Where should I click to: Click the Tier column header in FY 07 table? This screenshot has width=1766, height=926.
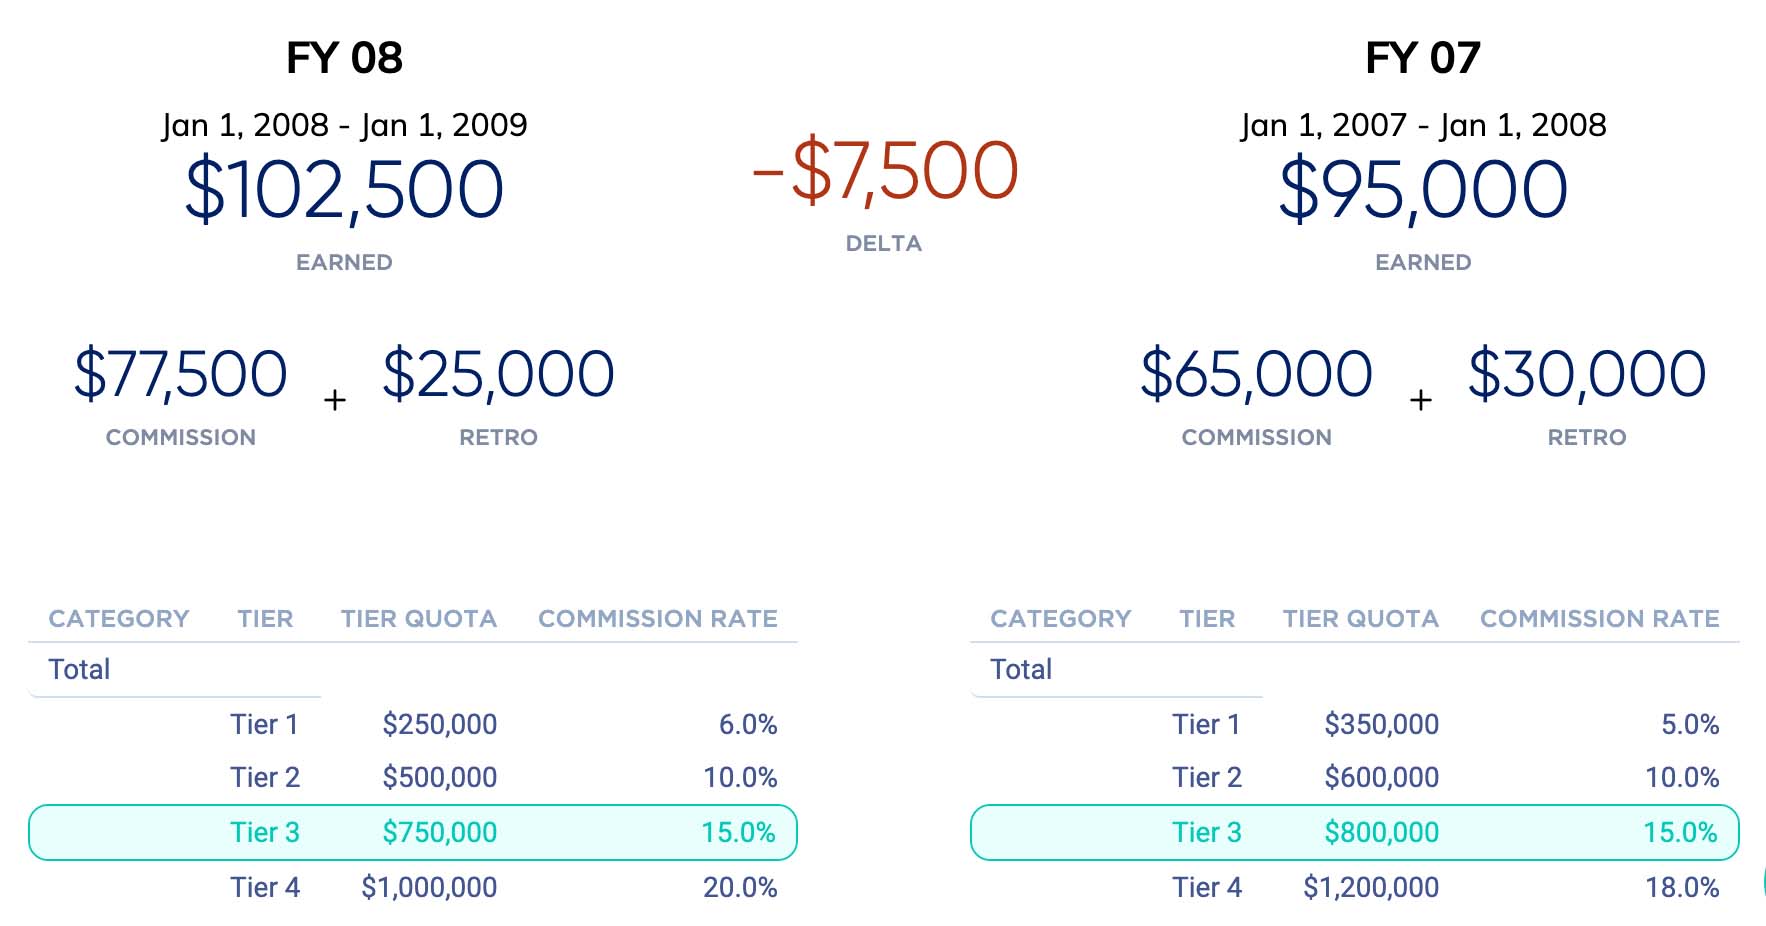(1207, 619)
